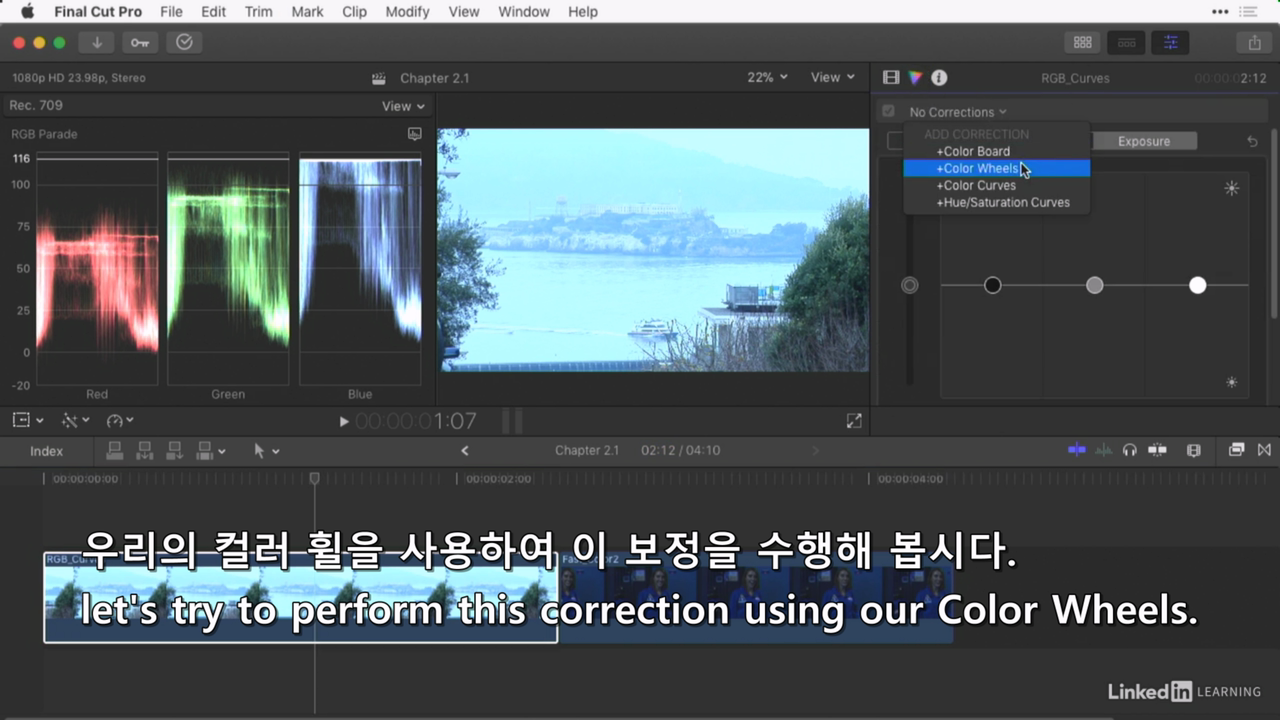Open the Final Cut Pro menu
Viewport: 1280px width, 720px height.
(x=98, y=12)
